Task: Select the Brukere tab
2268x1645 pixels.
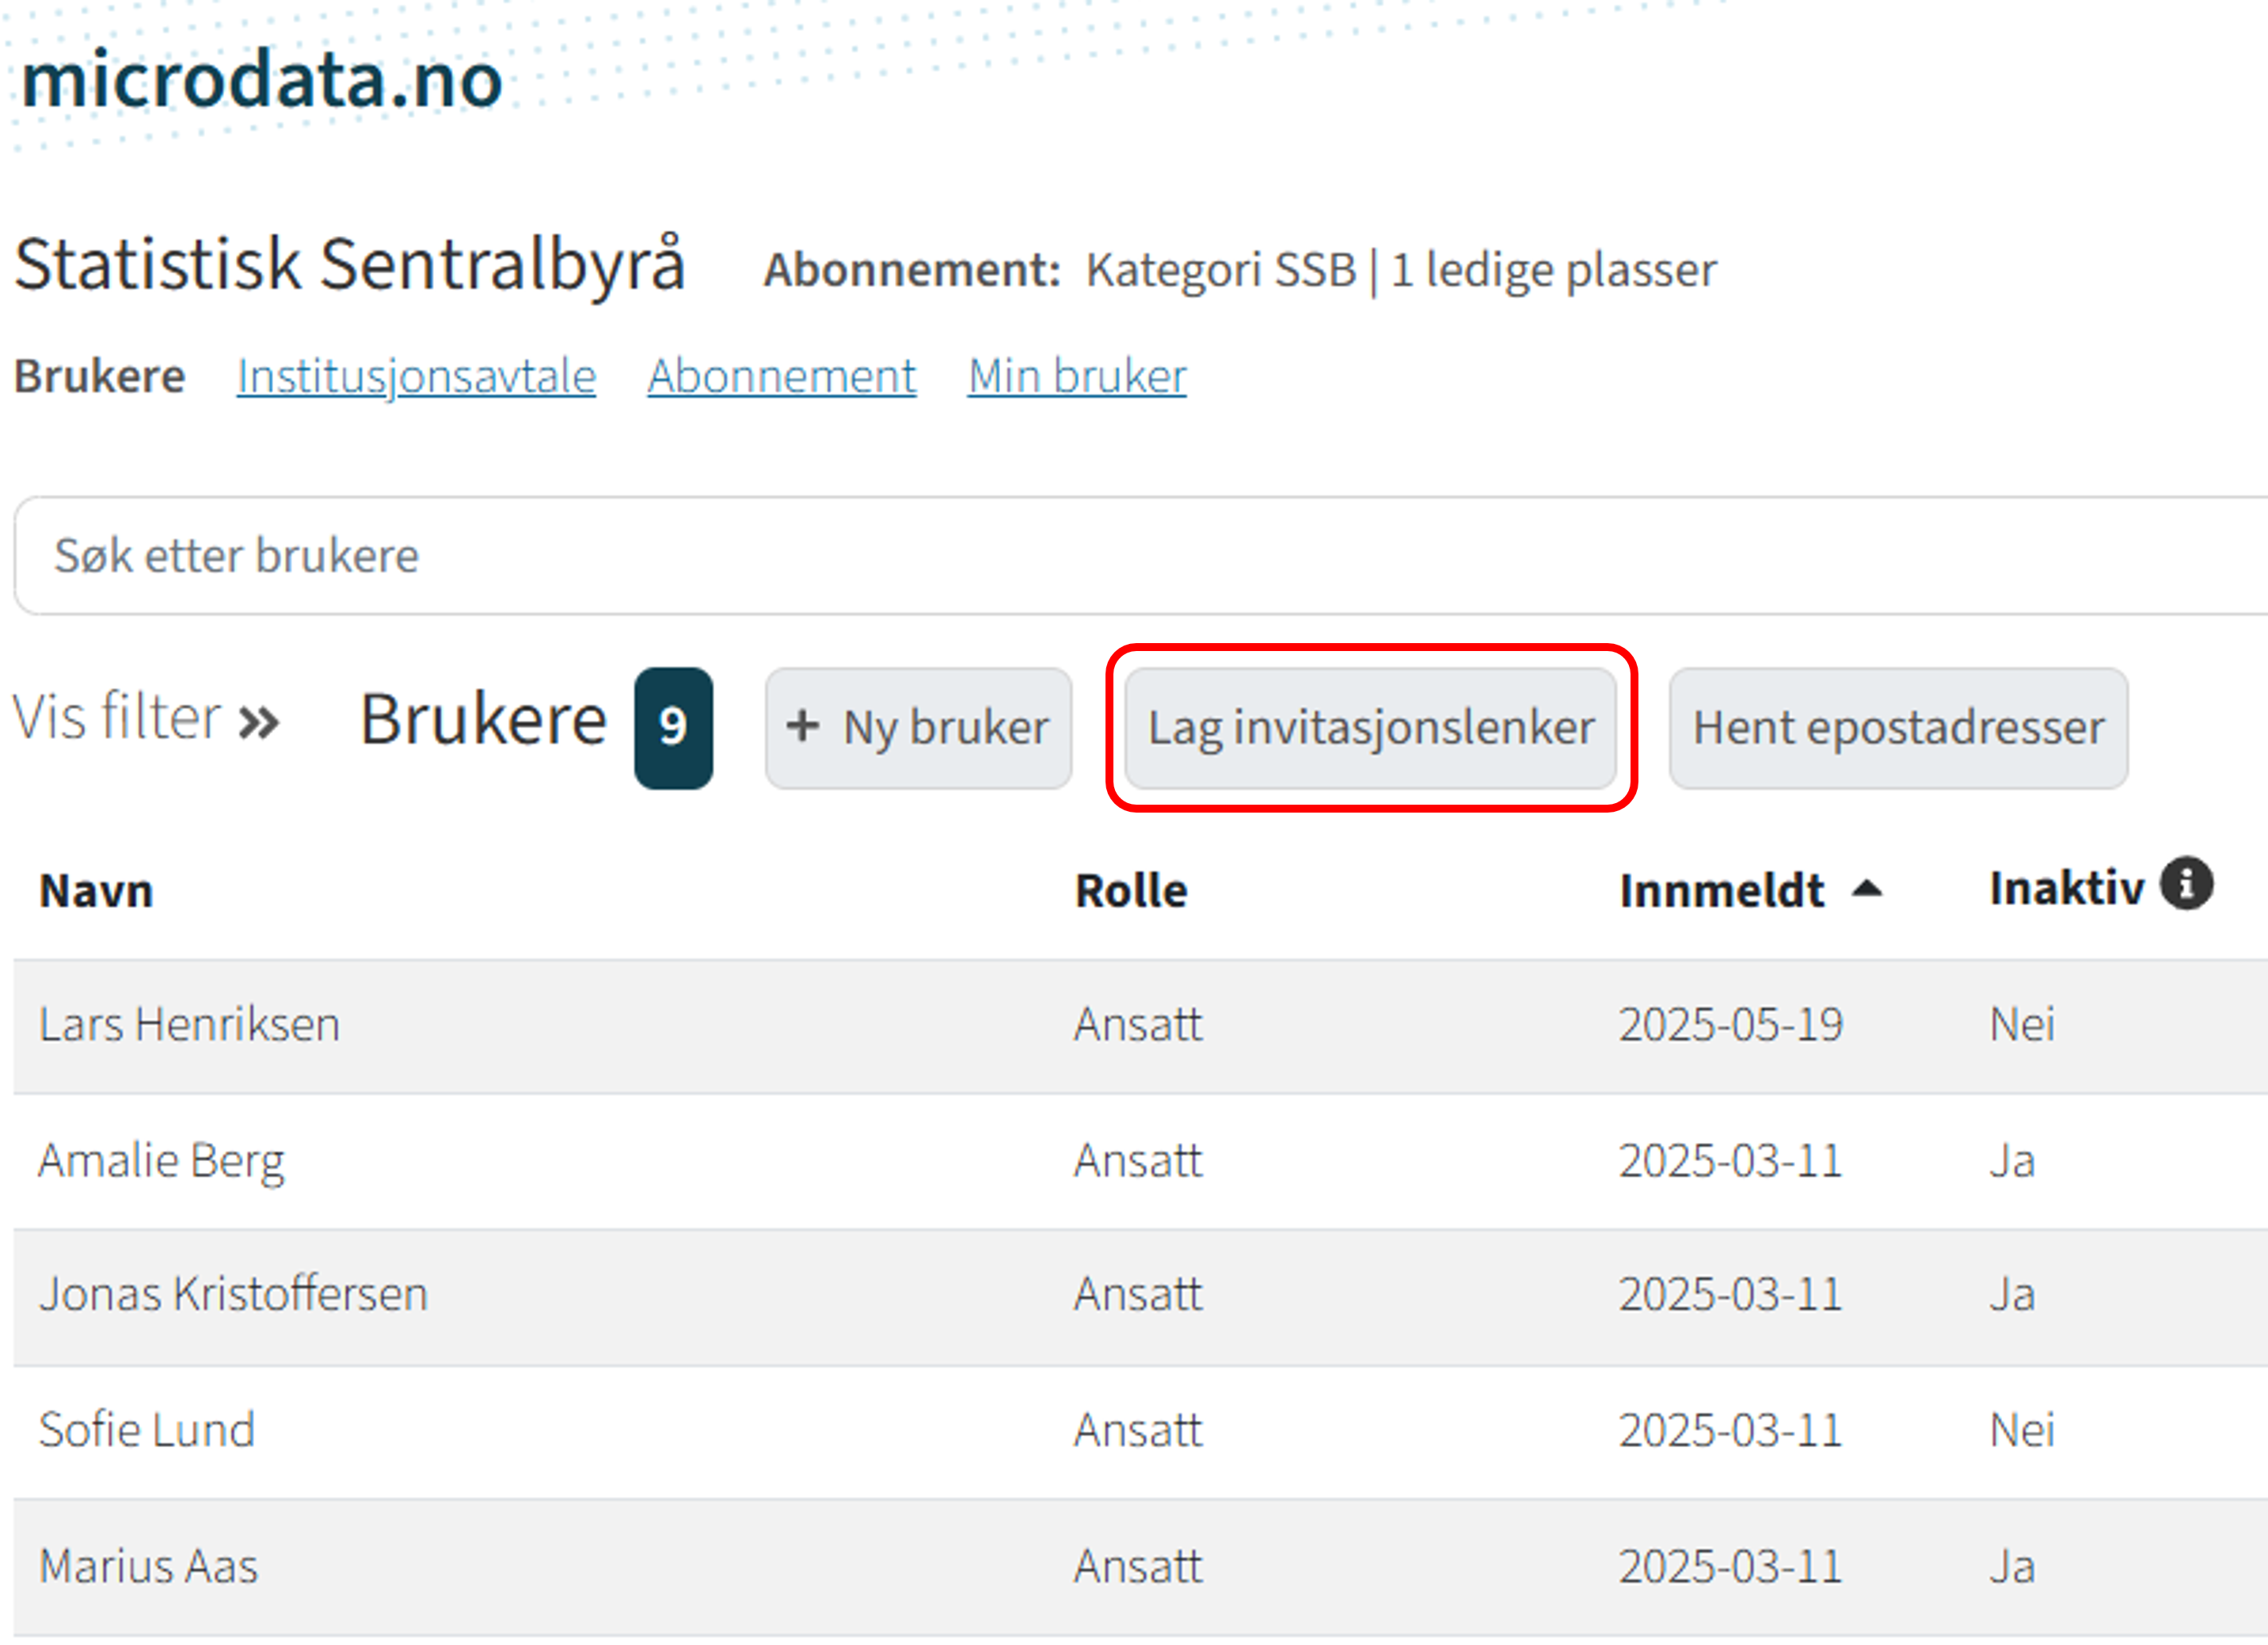Action: tap(99, 377)
